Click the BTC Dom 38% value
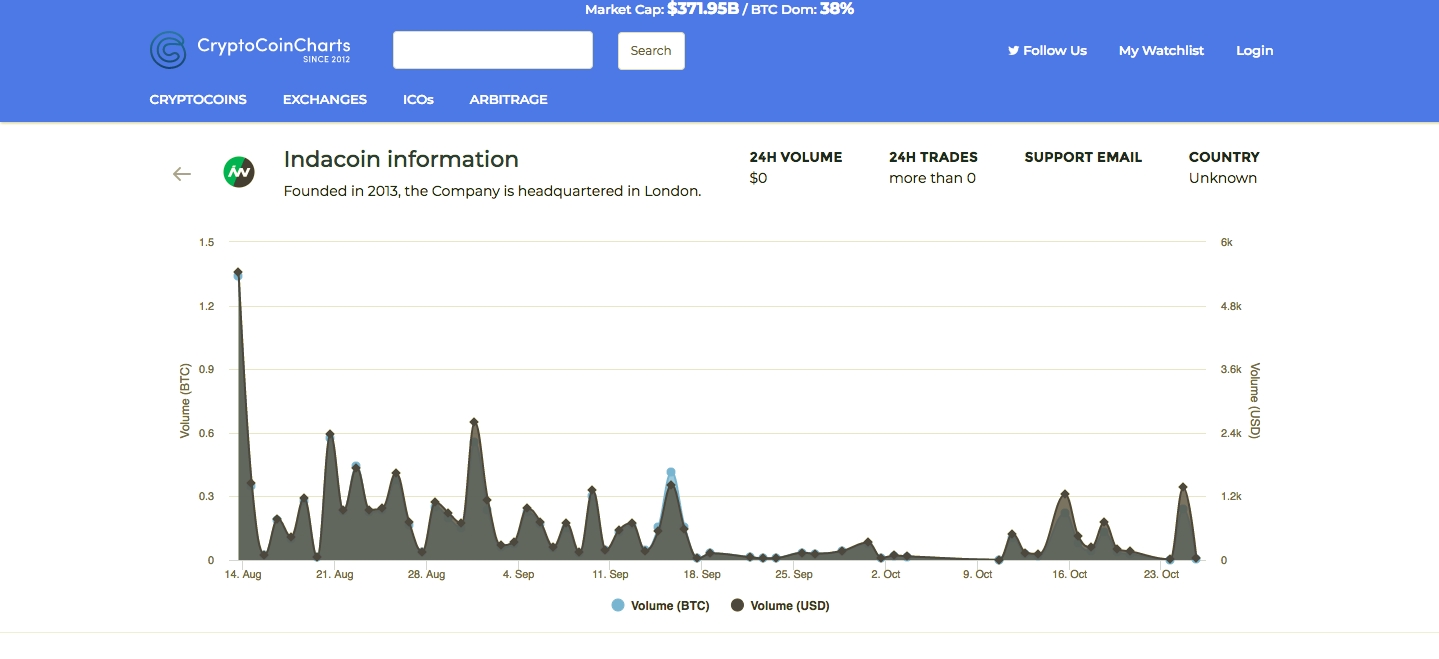1439x659 pixels. tap(837, 9)
